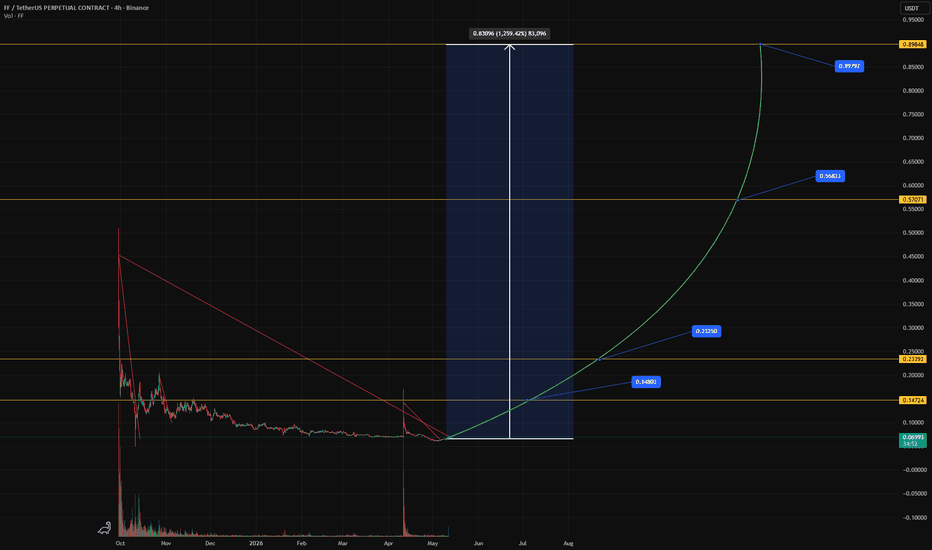The image size is (932, 550).
Task: Click the 0.20000 price axis value
Action: pos(913,375)
